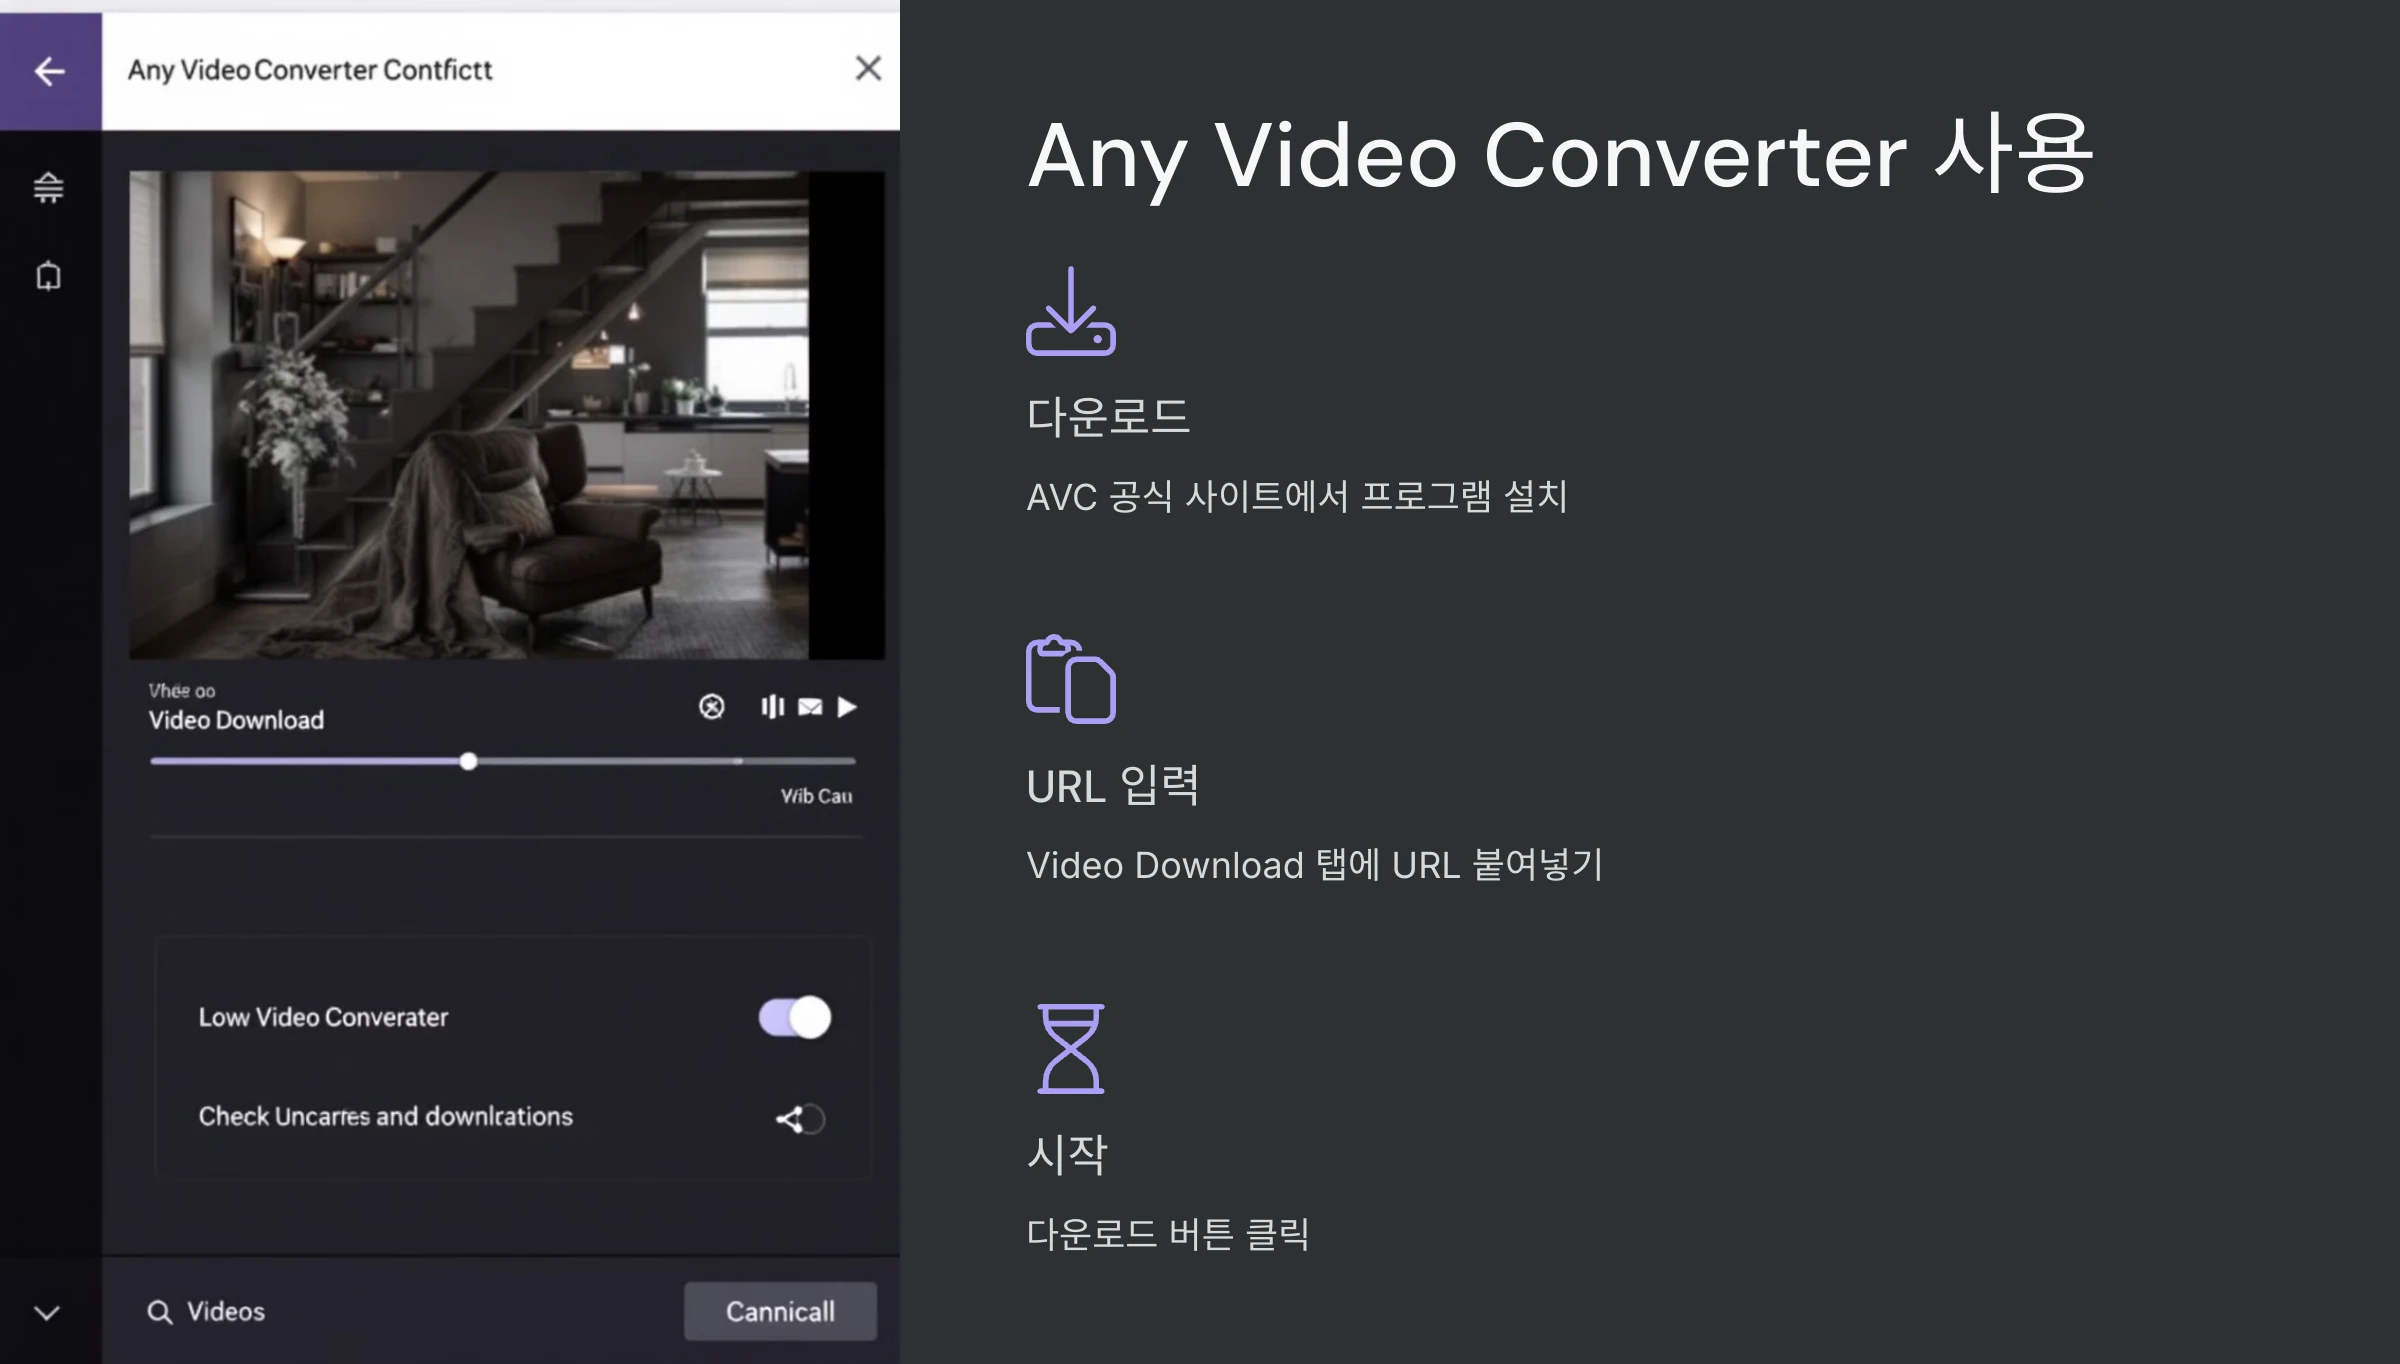
Task: Click the Wib Cau label under the slider
Action: 817,796
